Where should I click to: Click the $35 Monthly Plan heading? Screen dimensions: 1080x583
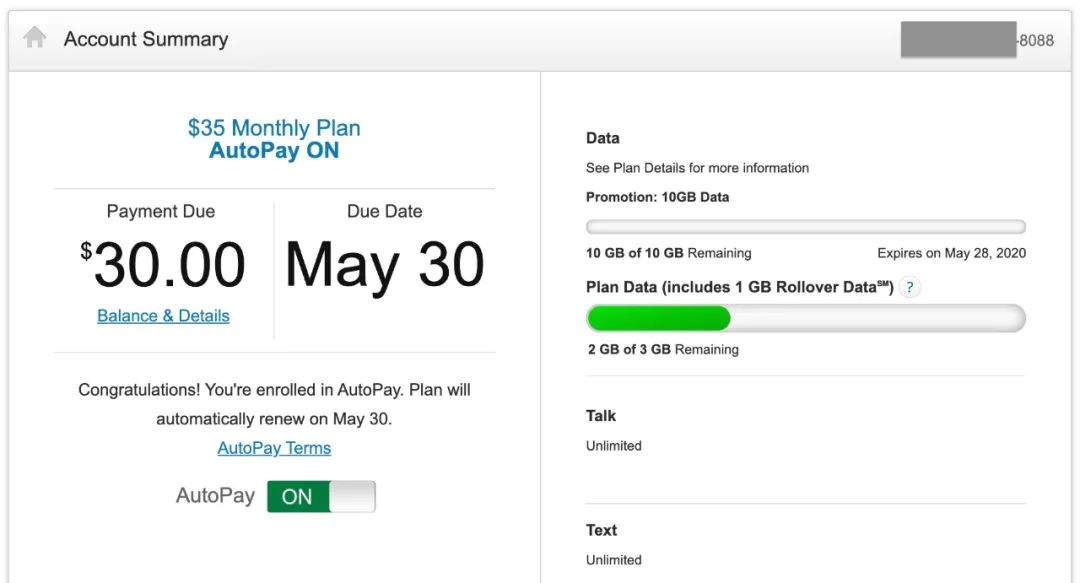pos(274,127)
